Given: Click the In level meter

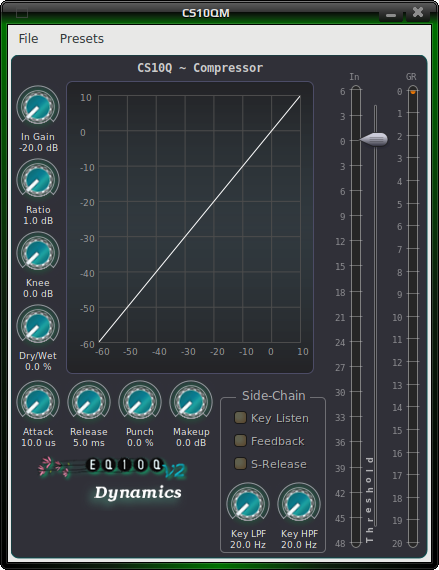Looking at the screenshot, I should [356, 316].
